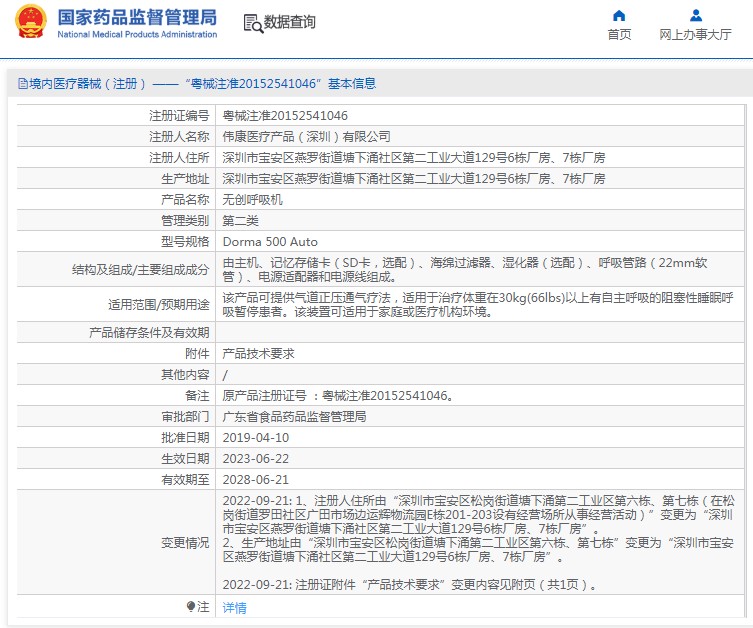
Task: Click the text starting 该产品可提供气道正压通气疗法
Action: [477, 305]
